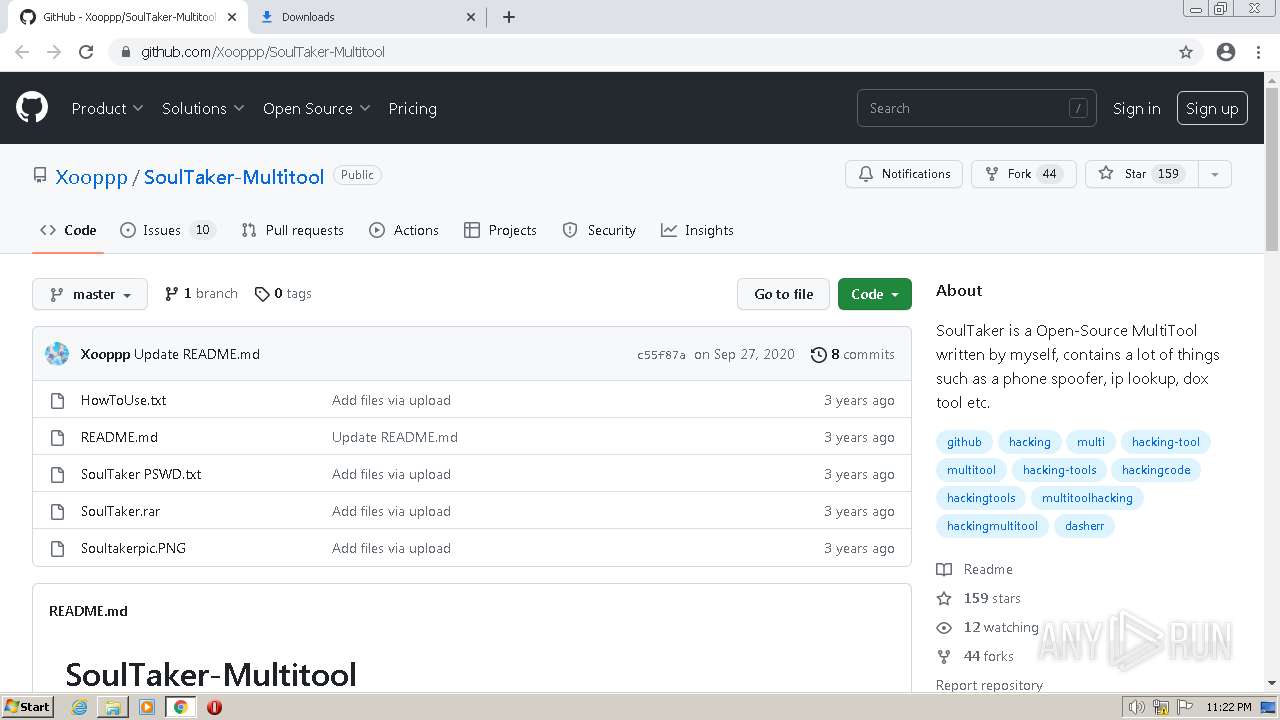Expand the green Code dropdown

pos(875,294)
